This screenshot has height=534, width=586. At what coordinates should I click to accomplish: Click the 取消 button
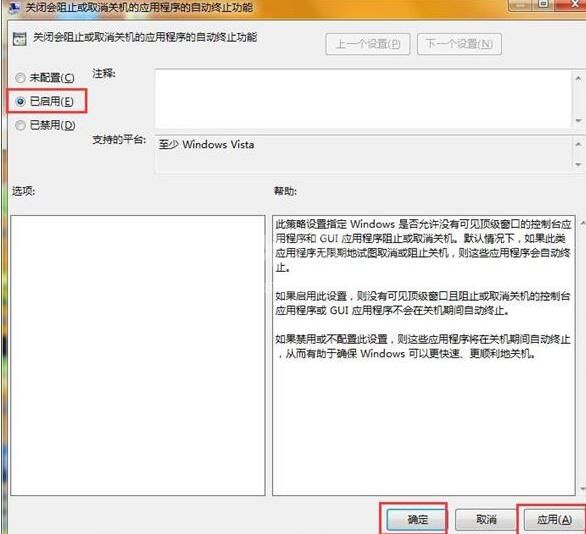click(x=486, y=519)
